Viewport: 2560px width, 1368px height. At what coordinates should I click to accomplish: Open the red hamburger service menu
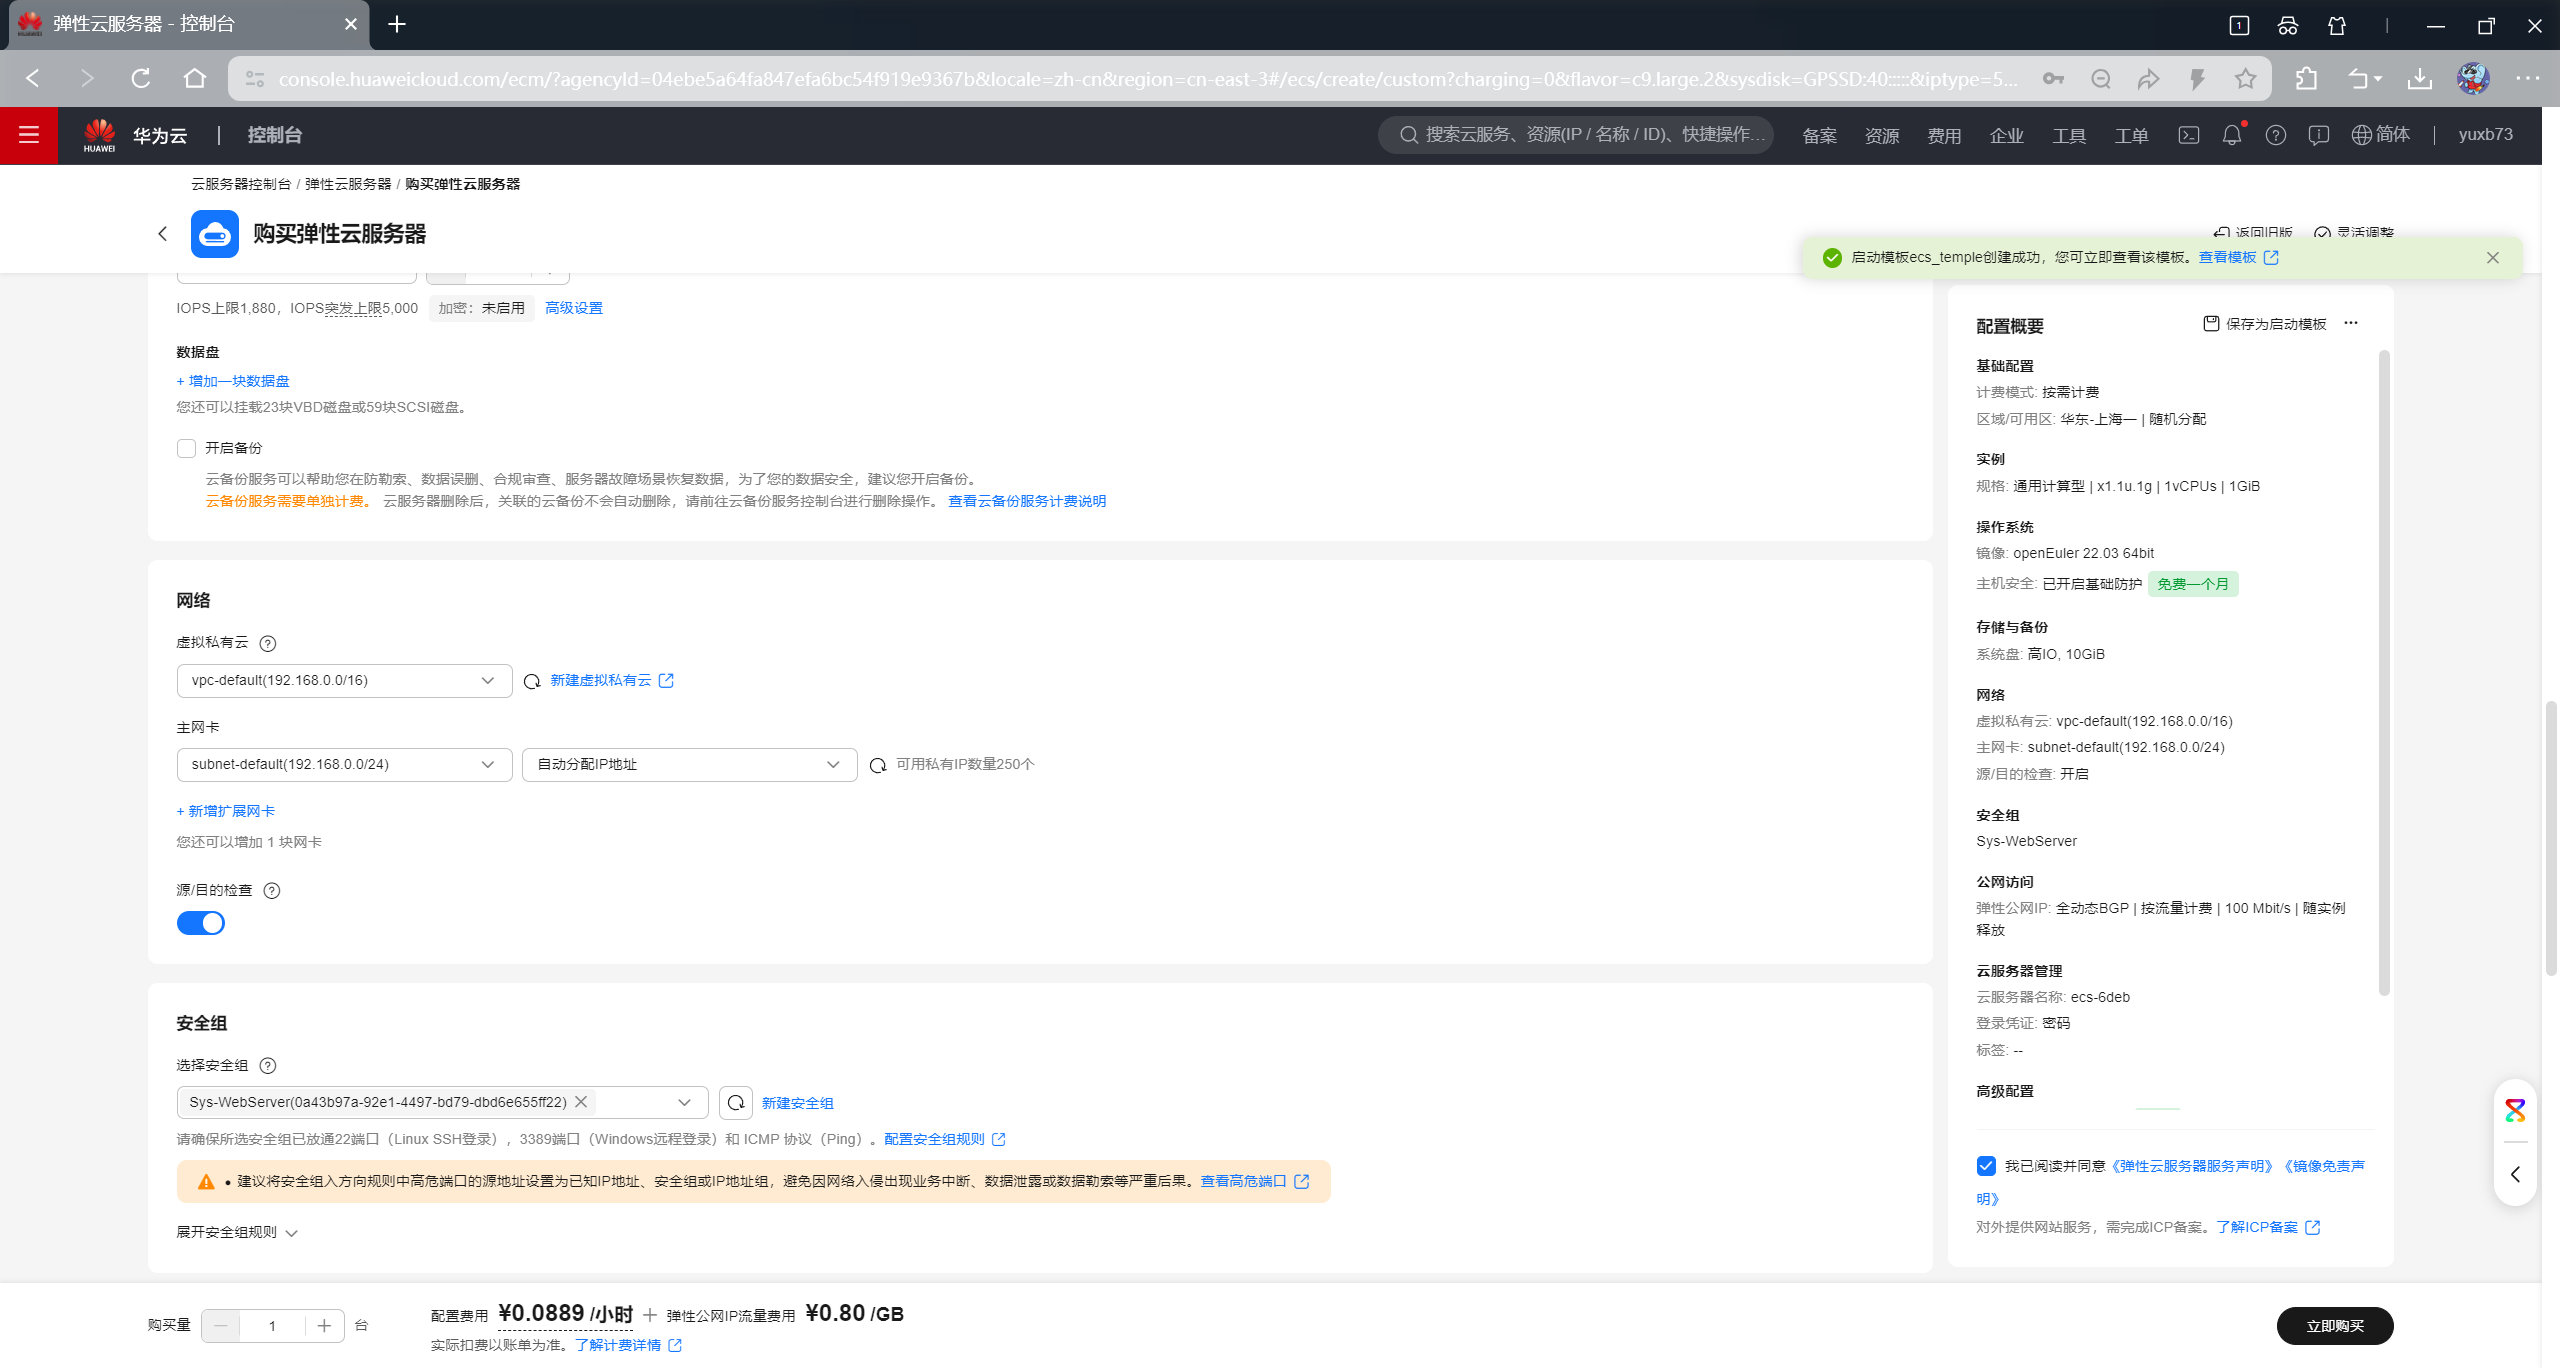point(28,135)
